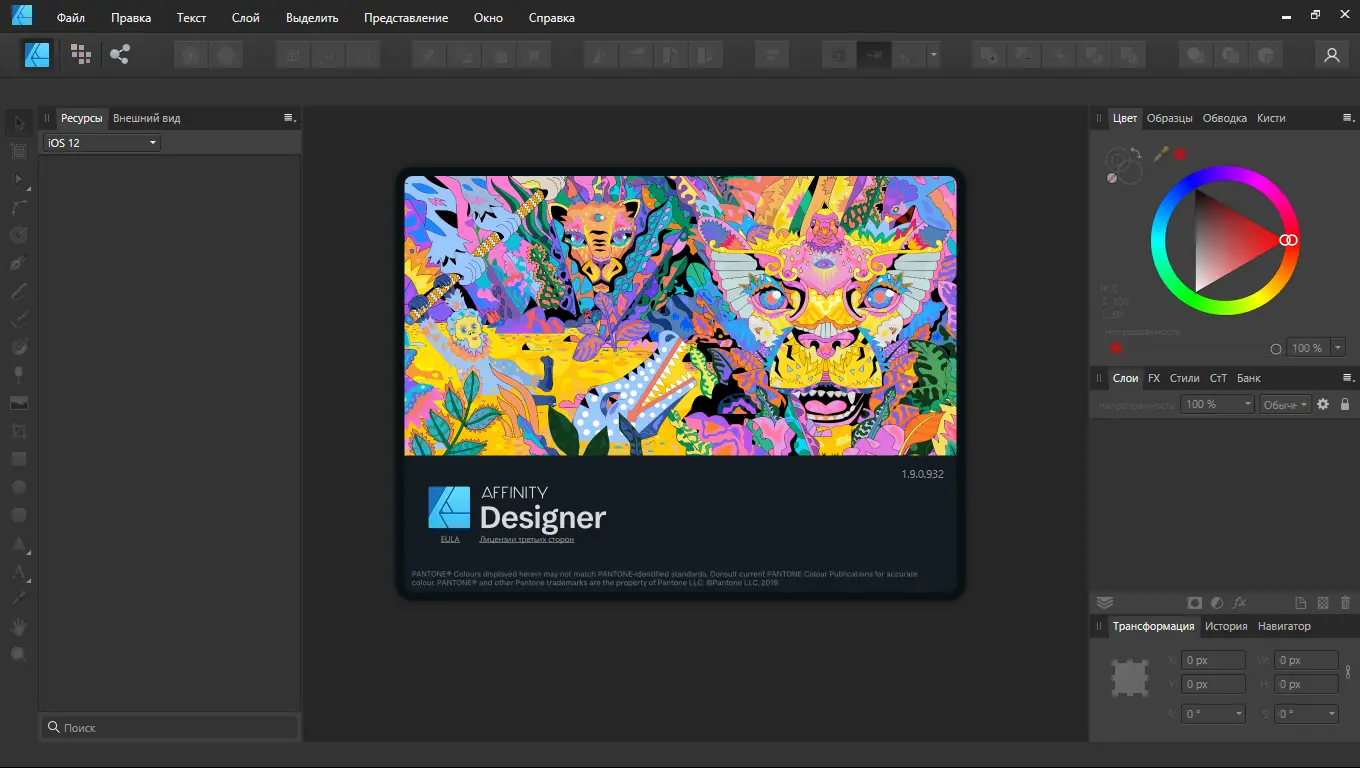Select the Artistic Text tool
The width and height of the screenshot is (1360, 768).
[x=18, y=573]
